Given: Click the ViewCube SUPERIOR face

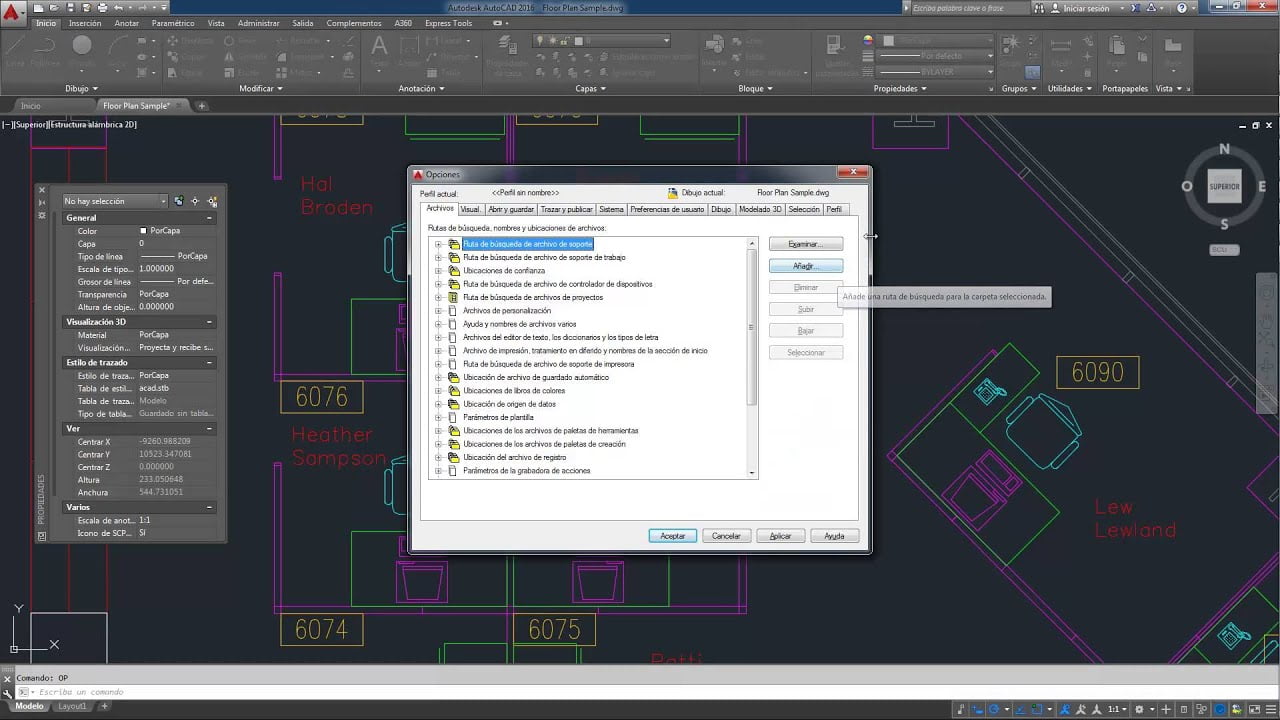Looking at the screenshot, I should [1224, 187].
